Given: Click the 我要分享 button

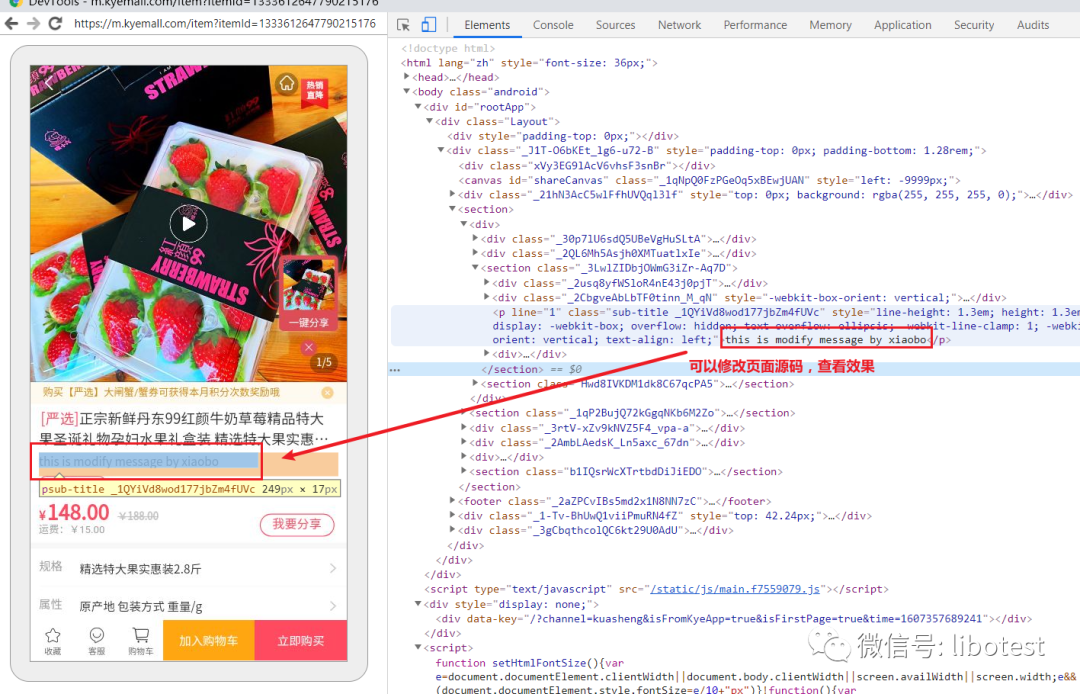Looking at the screenshot, I should coord(297,524).
